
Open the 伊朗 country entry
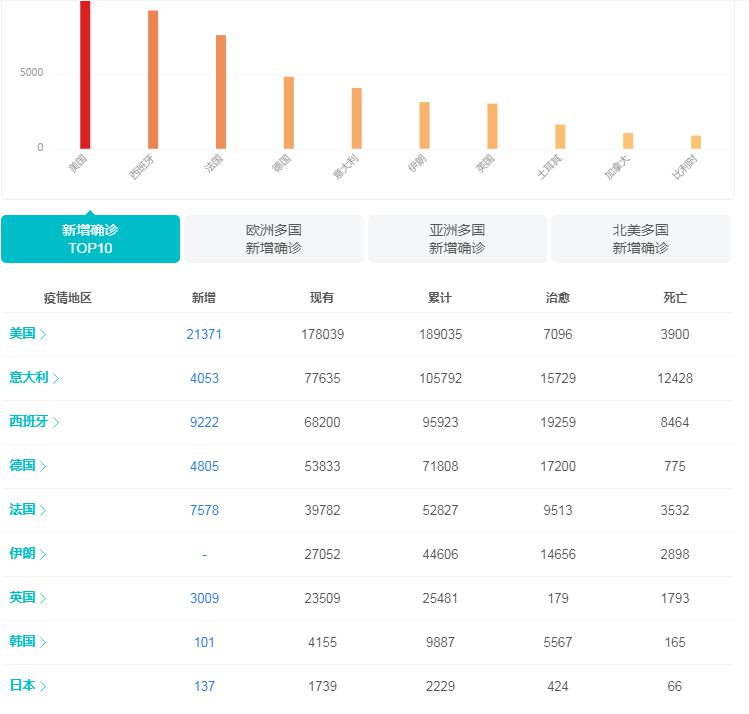(x=23, y=554)
